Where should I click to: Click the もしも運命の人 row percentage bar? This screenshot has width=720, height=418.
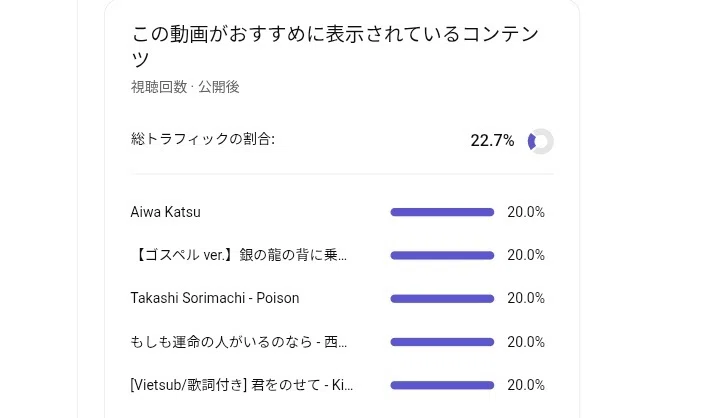click(442, 342)
